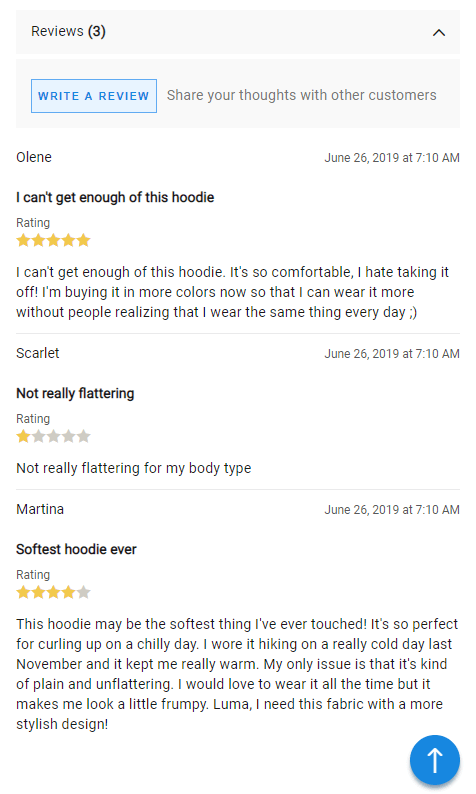Screen dimensions: 476x794
Task: Select reviewer name Olene
Action: pyautogui.click(x=34, y=157)
